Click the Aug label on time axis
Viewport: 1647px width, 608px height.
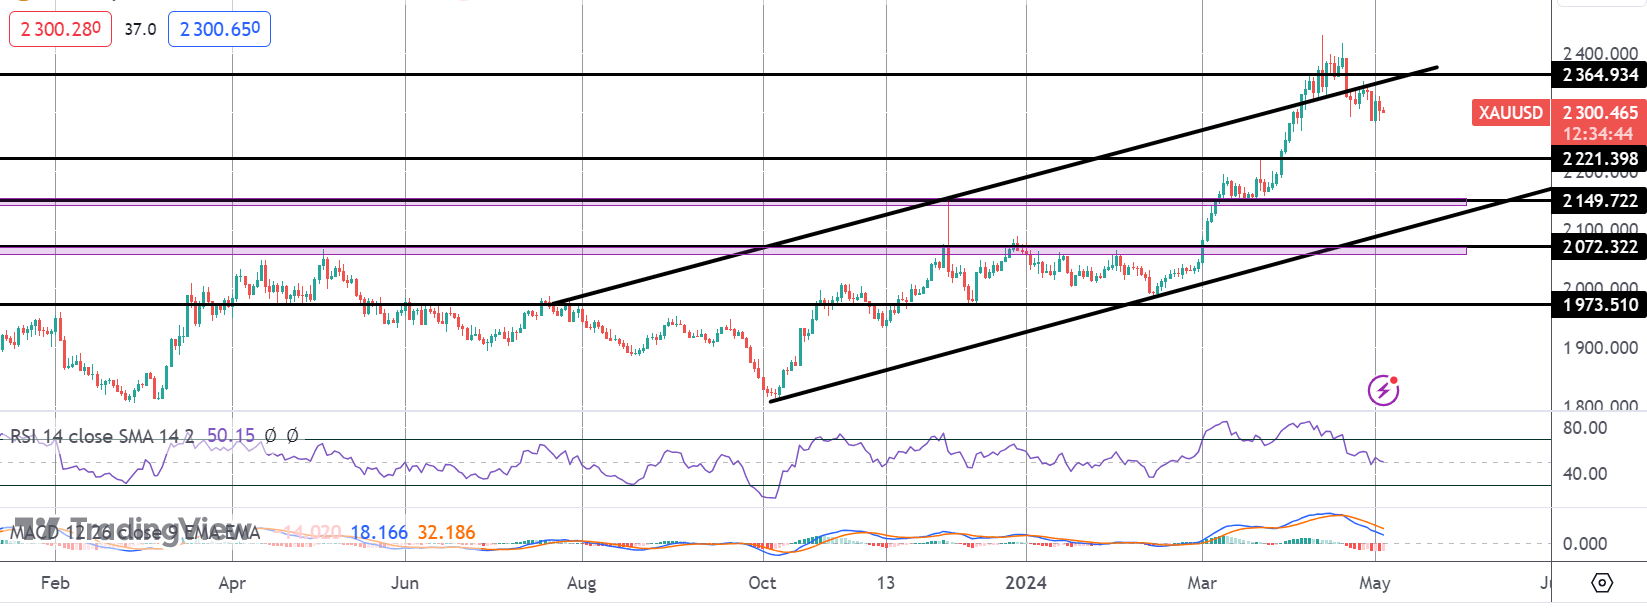coord(581,583)
